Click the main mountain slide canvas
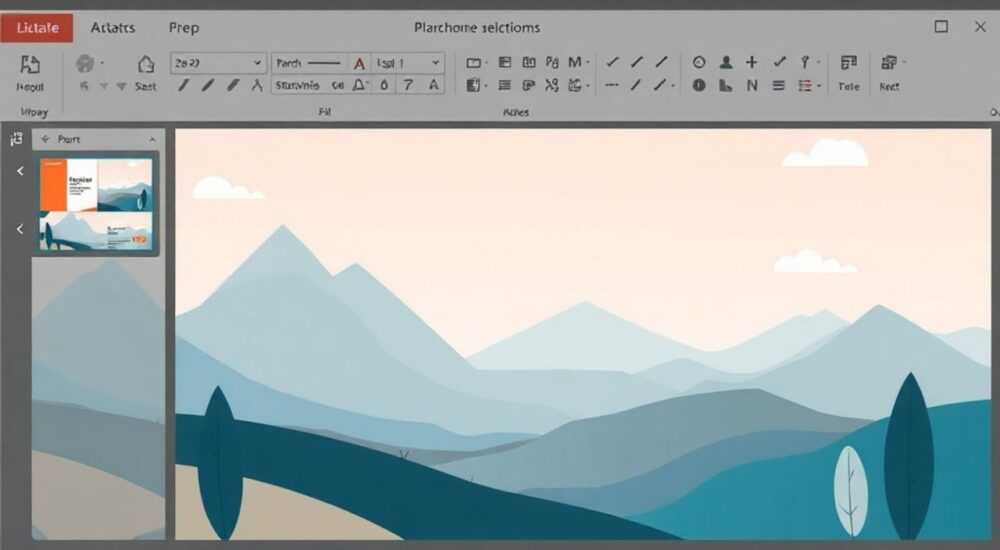This screenshot has width=1000, height=550. (583, 334)
